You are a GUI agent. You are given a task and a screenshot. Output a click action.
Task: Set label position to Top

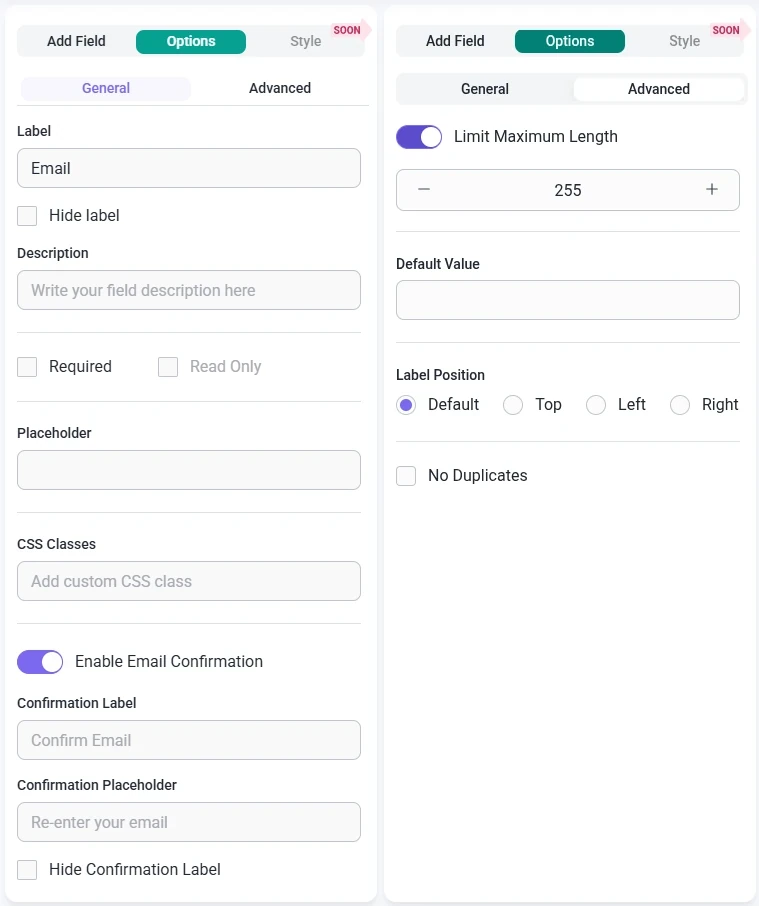point(513,405)
